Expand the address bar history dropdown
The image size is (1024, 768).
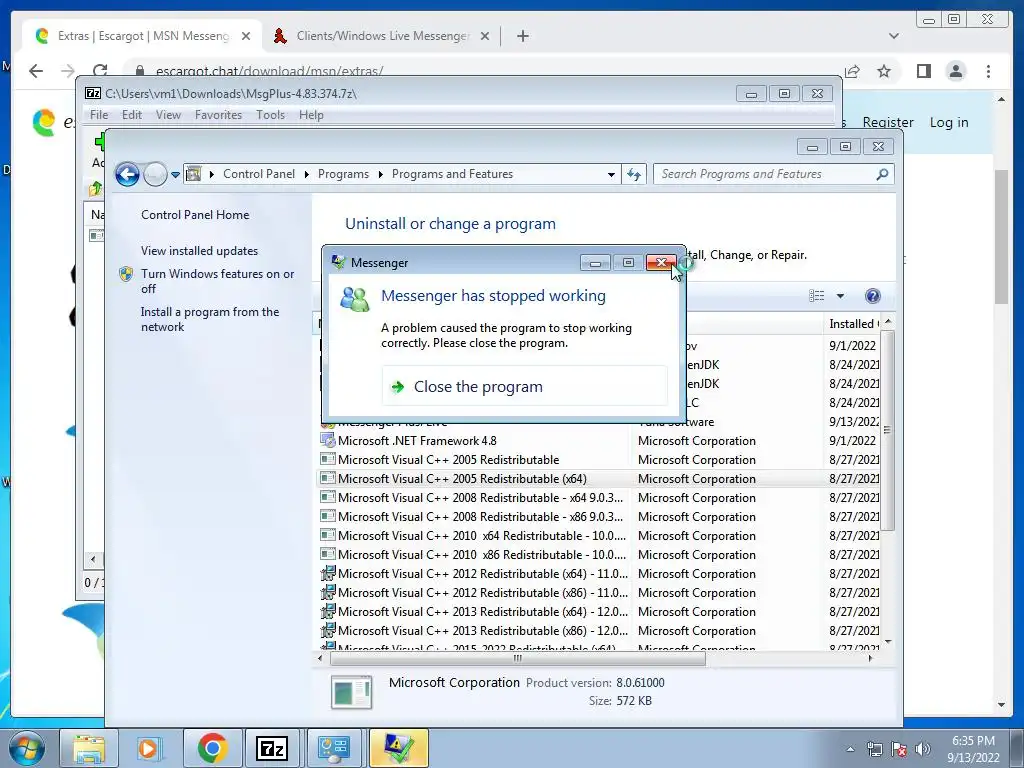[611, 174]
